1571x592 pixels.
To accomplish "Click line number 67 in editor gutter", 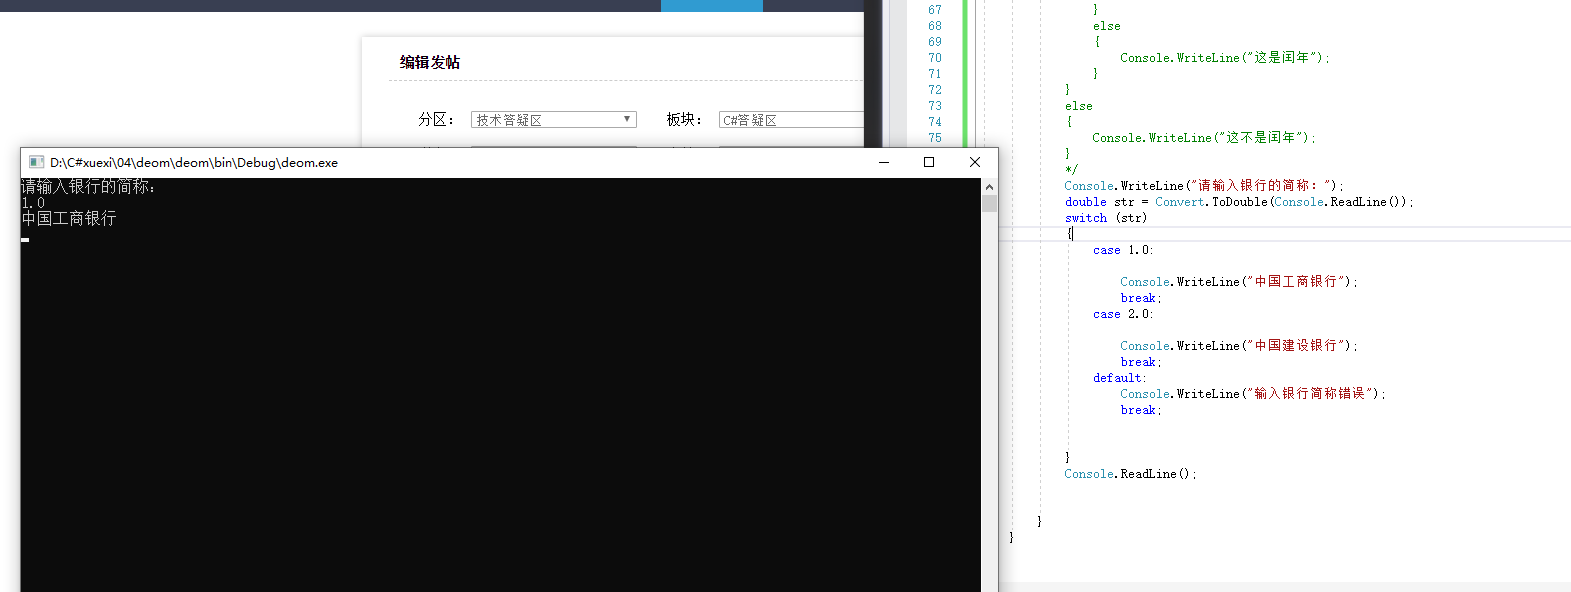I will coord(935,10).
